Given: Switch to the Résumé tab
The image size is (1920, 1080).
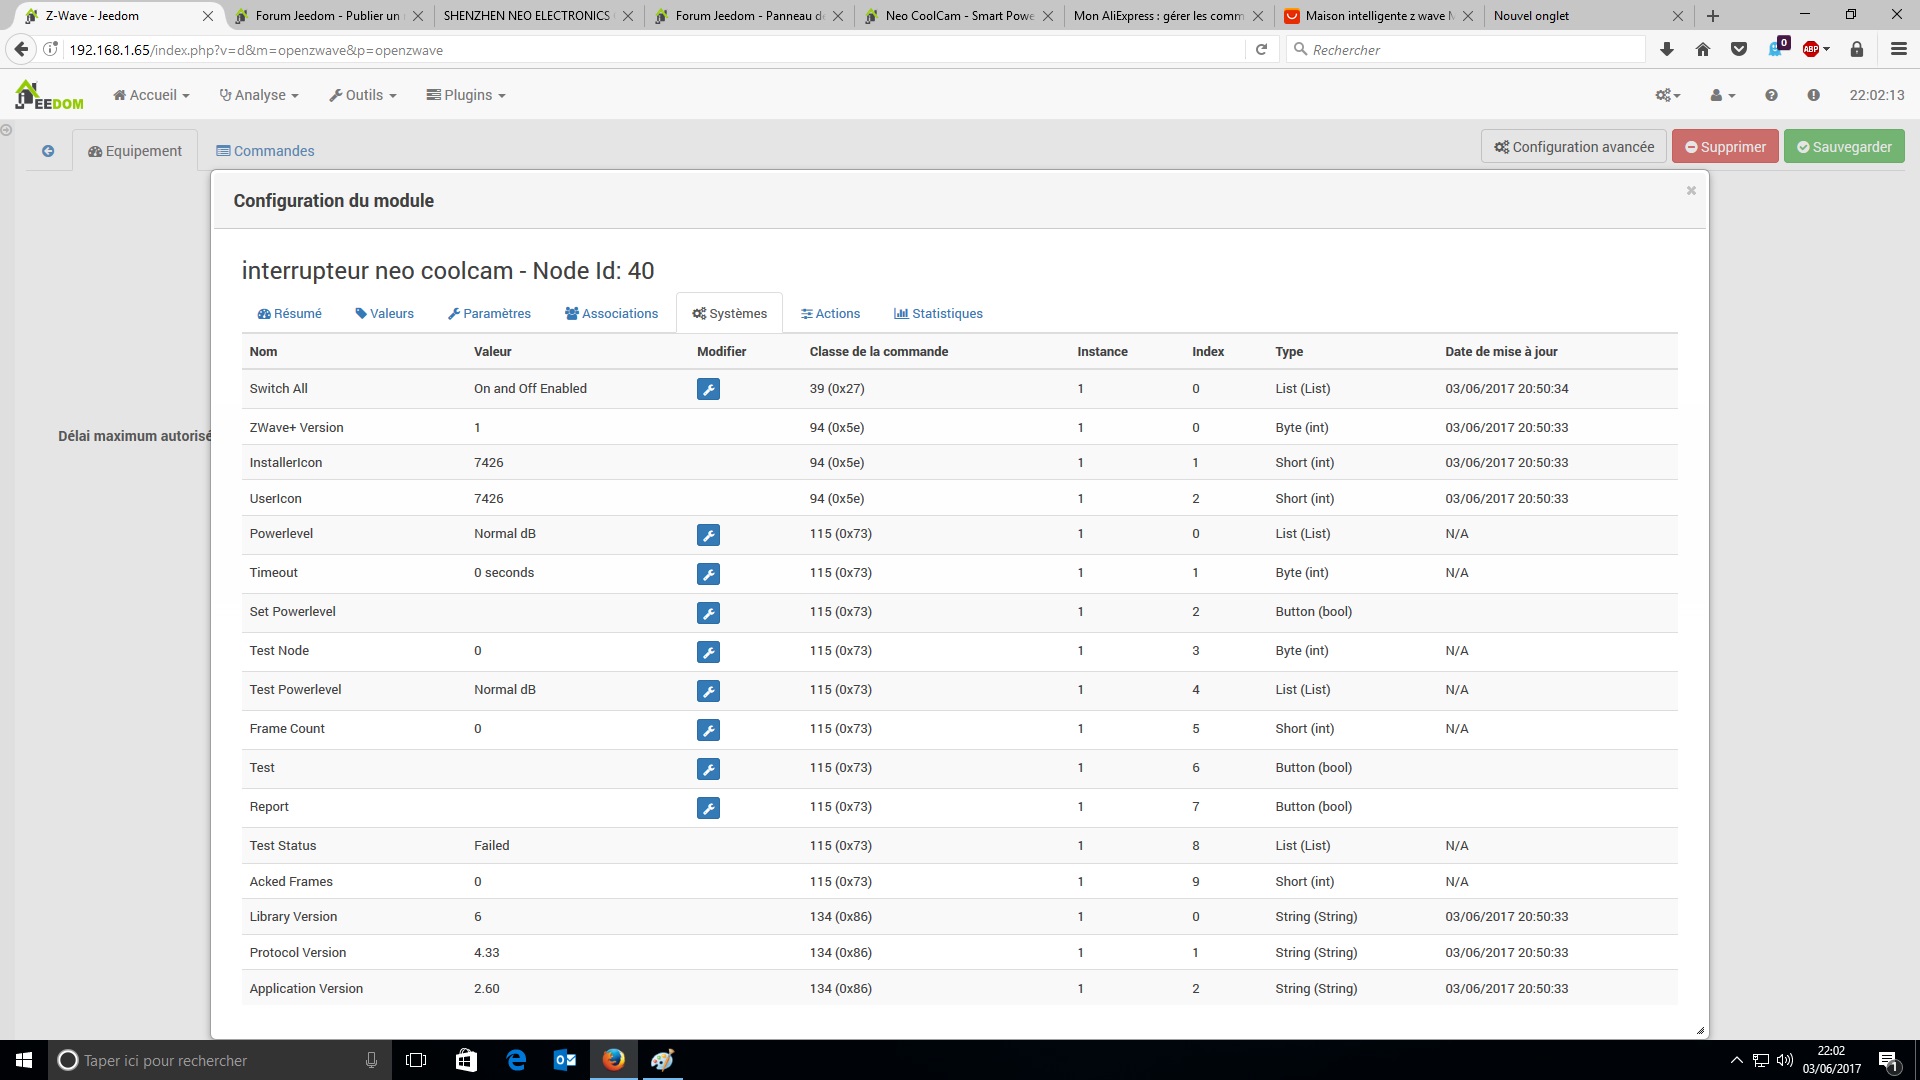Looking at the screenshot, I should coord(290,313).
